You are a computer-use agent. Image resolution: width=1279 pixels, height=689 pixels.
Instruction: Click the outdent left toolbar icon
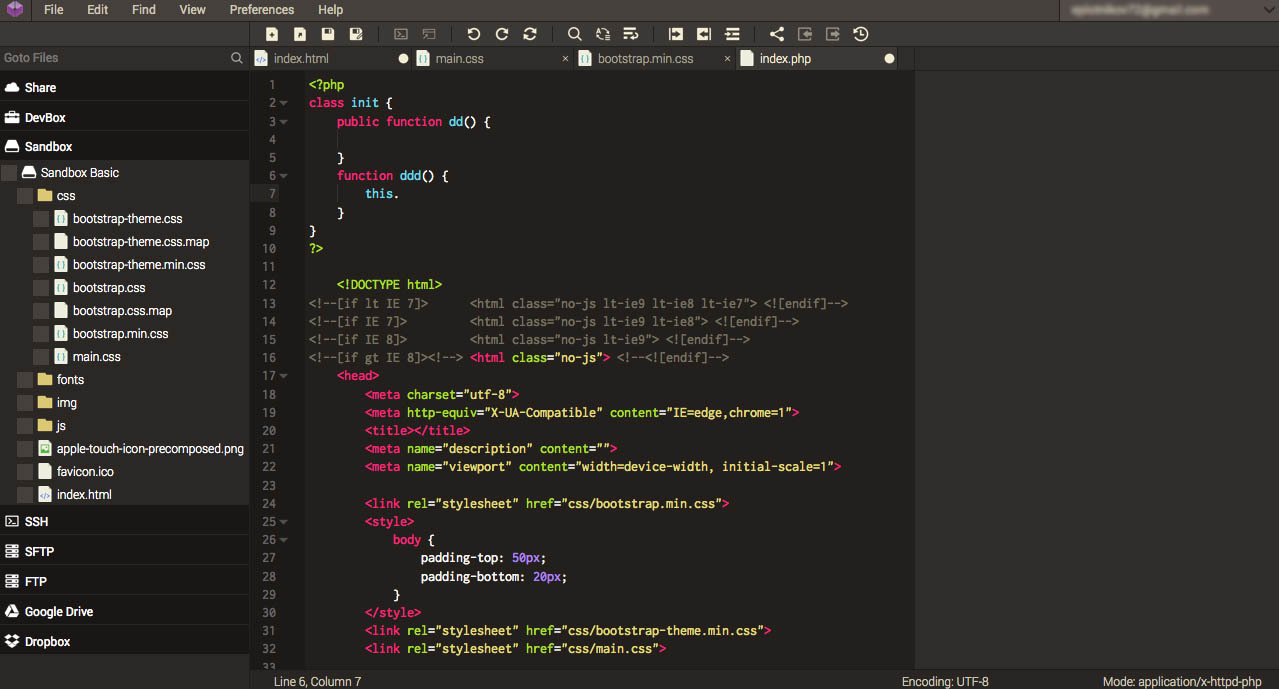[704, 34]
